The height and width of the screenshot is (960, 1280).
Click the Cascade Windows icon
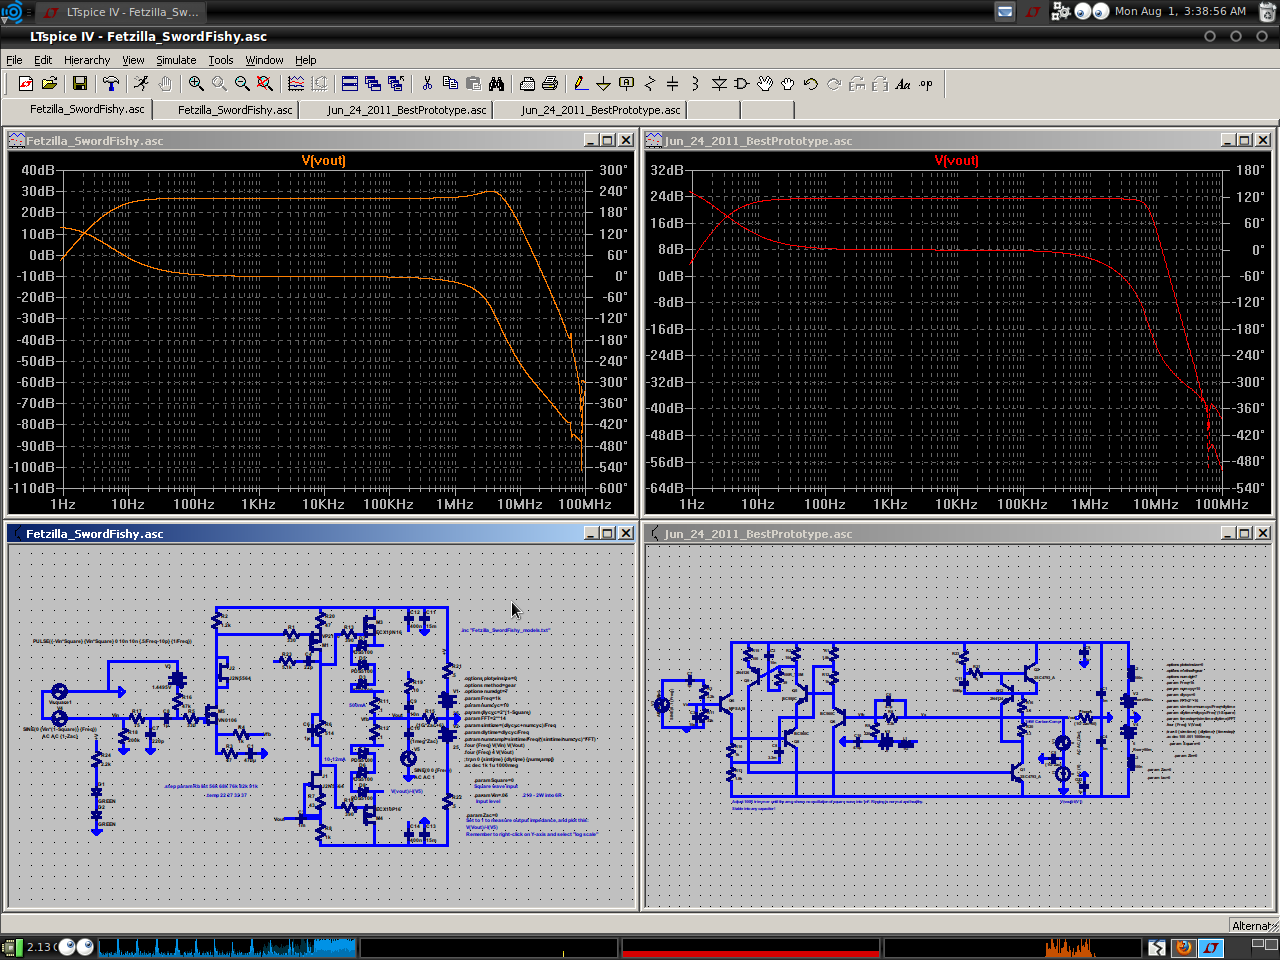(x=373, y=84)
